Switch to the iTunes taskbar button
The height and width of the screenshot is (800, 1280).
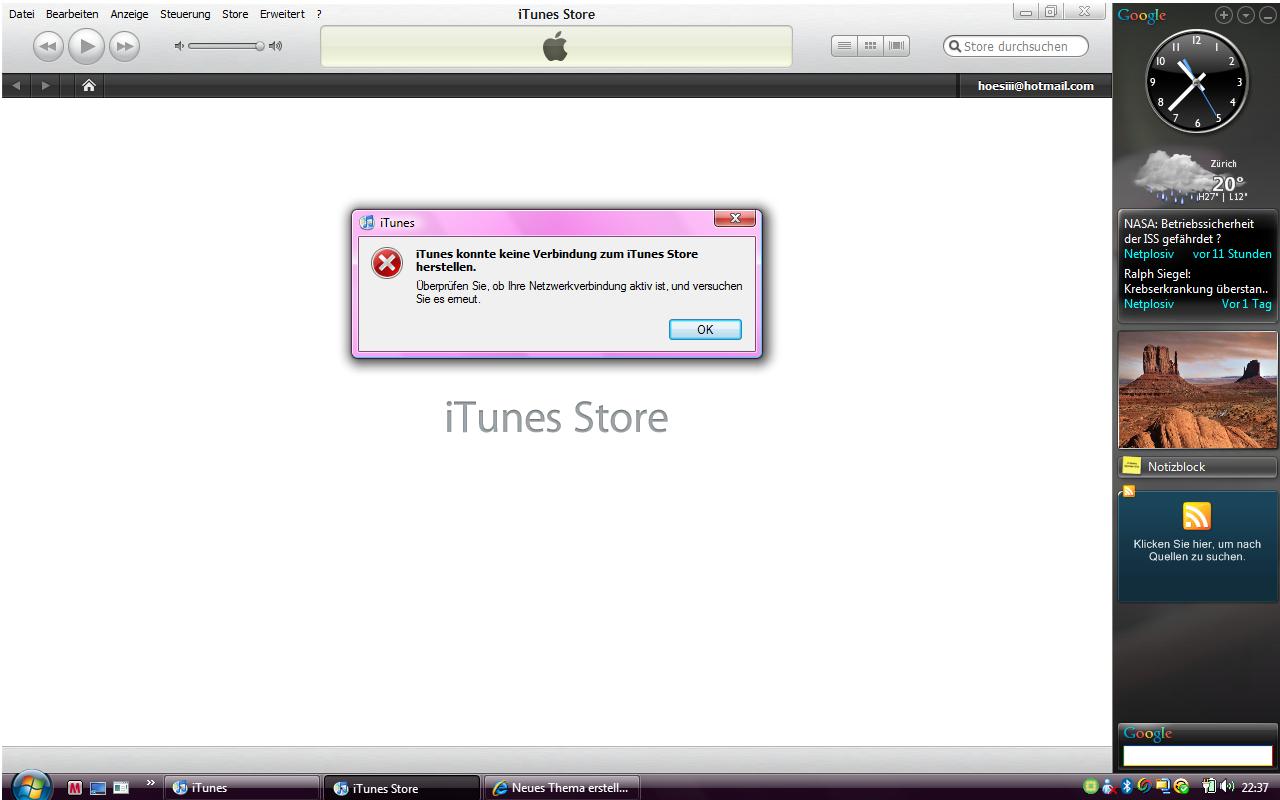click(241, 788)
